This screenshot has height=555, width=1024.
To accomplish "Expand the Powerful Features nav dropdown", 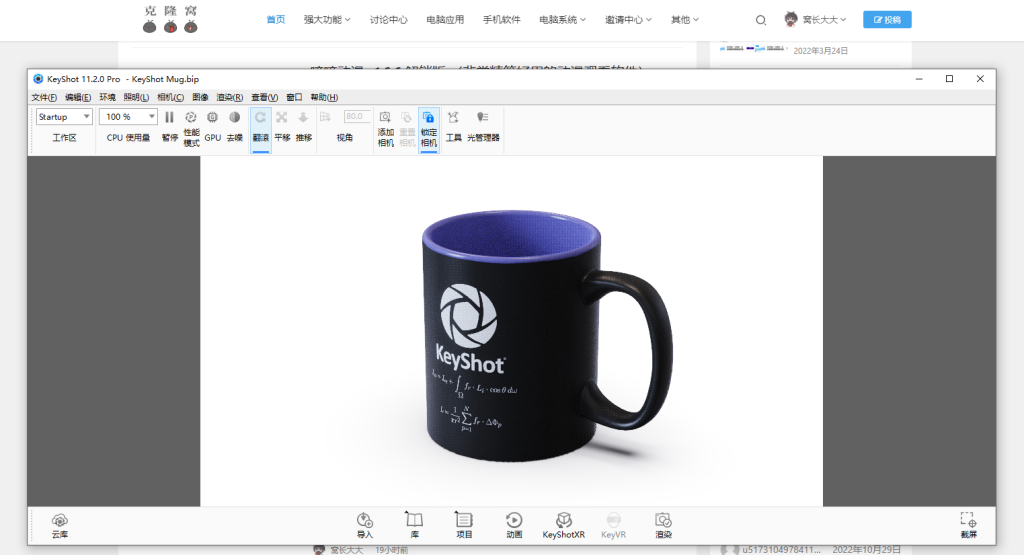I will pyautogui.click(x=327, y=20).
